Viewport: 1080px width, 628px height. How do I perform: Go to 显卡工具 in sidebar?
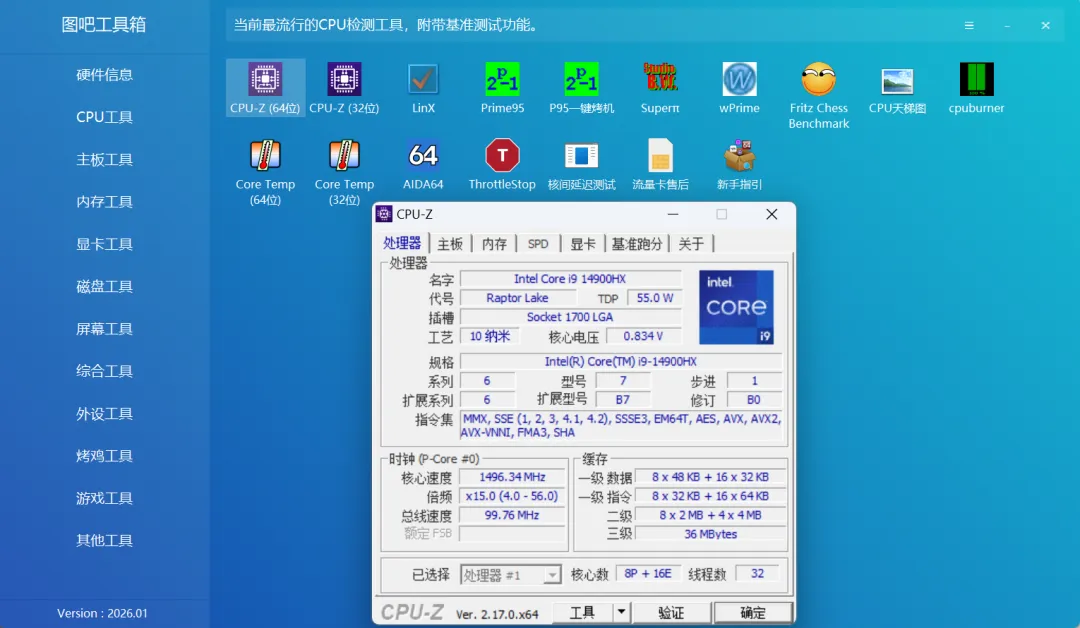(x=104, y=244)
